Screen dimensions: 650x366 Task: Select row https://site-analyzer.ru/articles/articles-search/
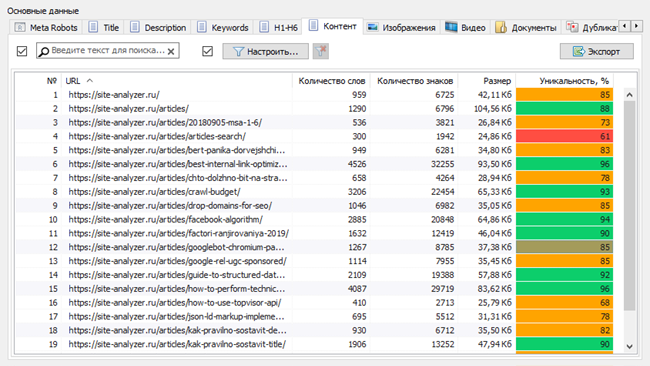(x=315, y=136)
